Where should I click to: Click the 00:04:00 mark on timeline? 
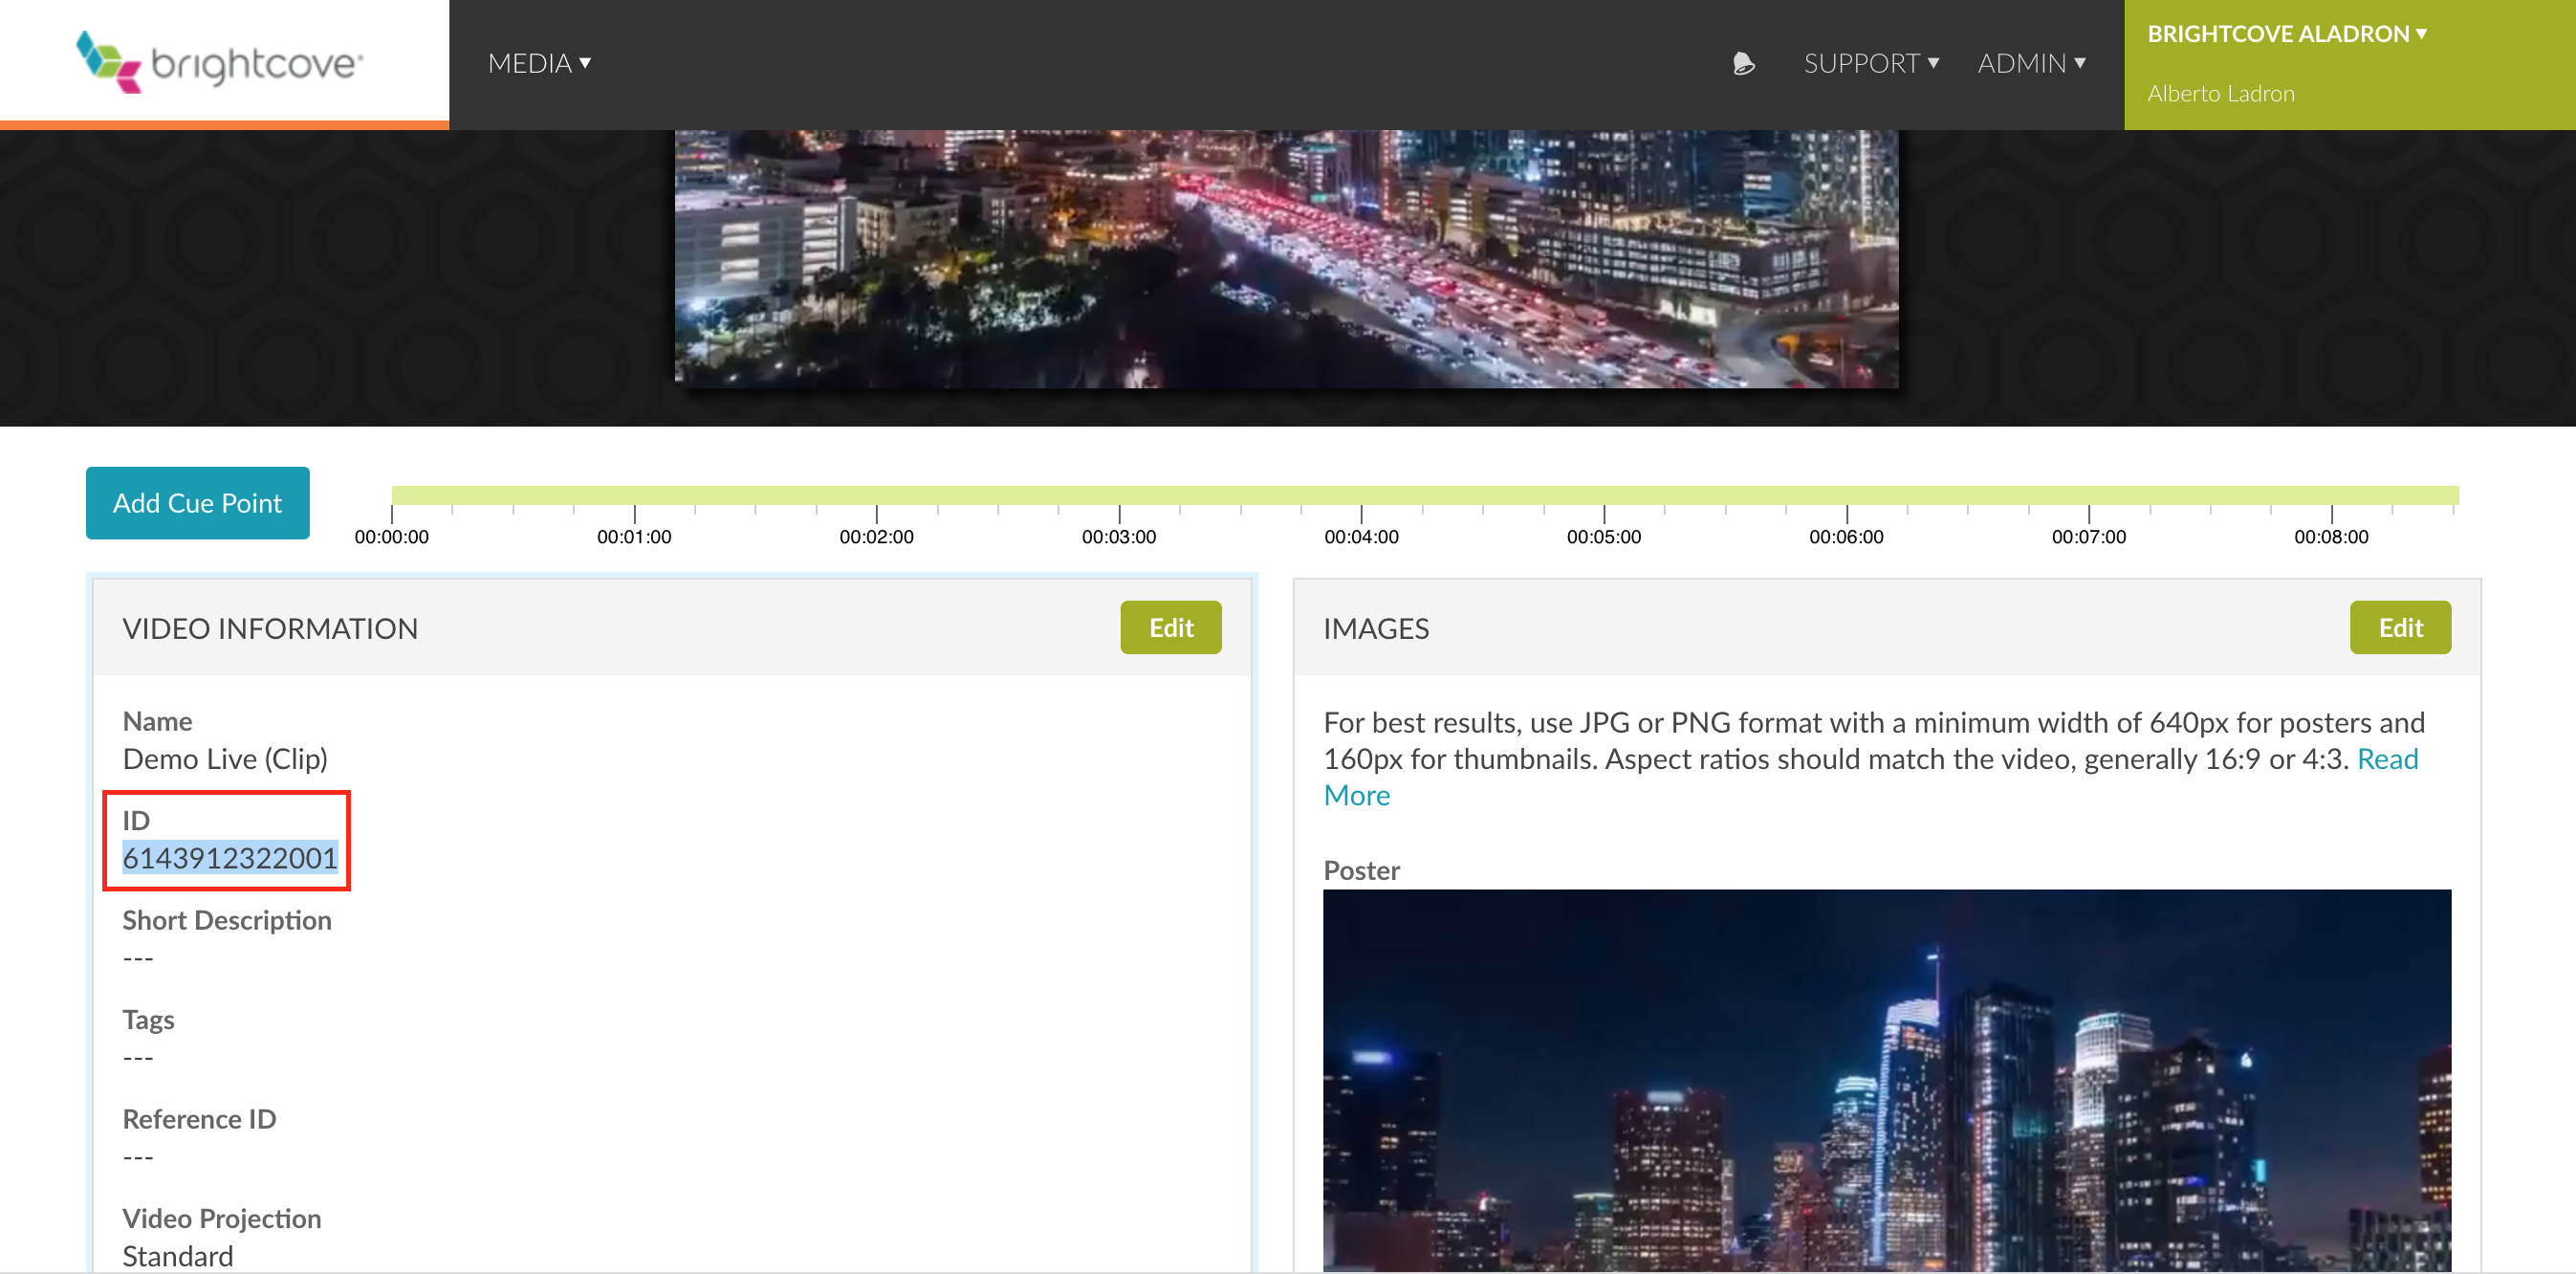[x=1361, y=537]
